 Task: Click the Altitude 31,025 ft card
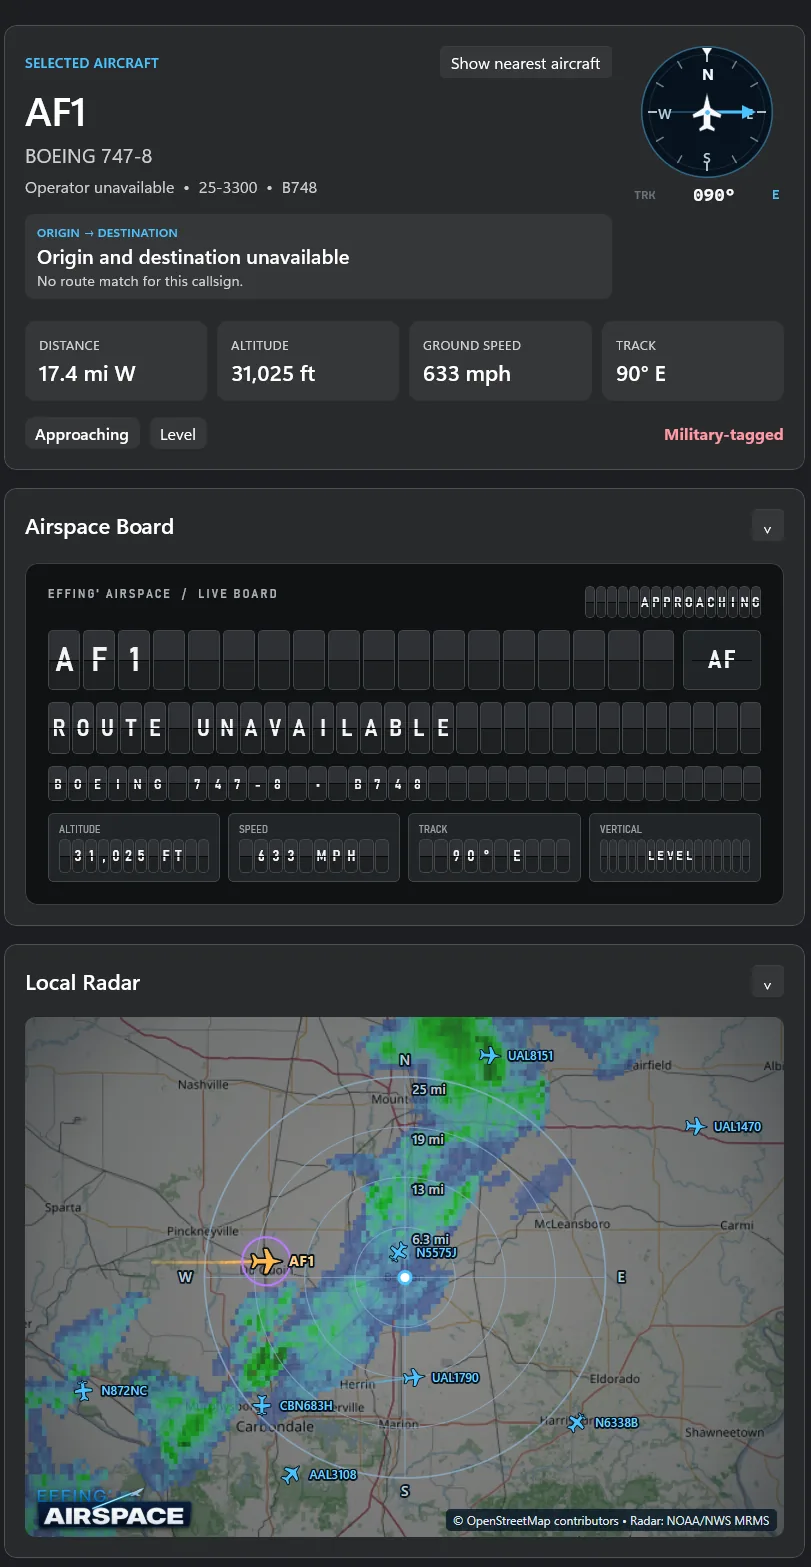point(308,361)
